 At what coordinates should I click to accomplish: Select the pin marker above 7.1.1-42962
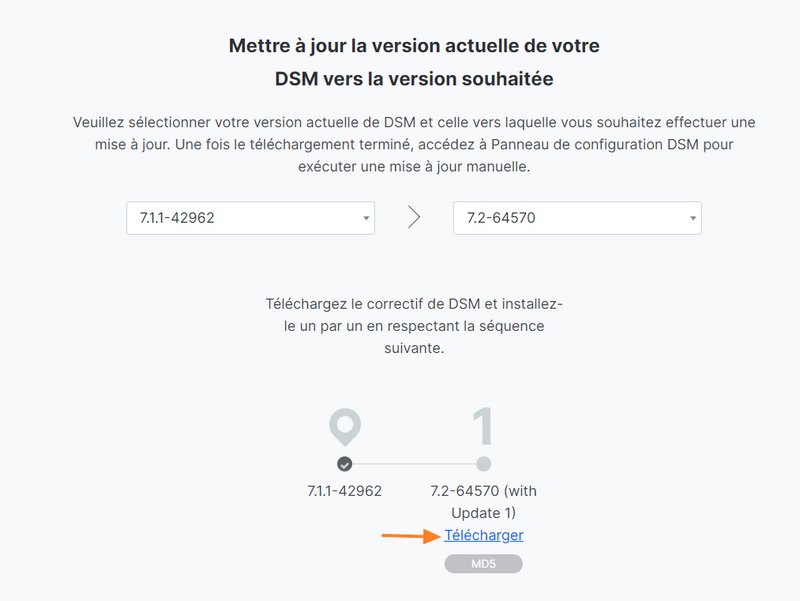point(345,428)
